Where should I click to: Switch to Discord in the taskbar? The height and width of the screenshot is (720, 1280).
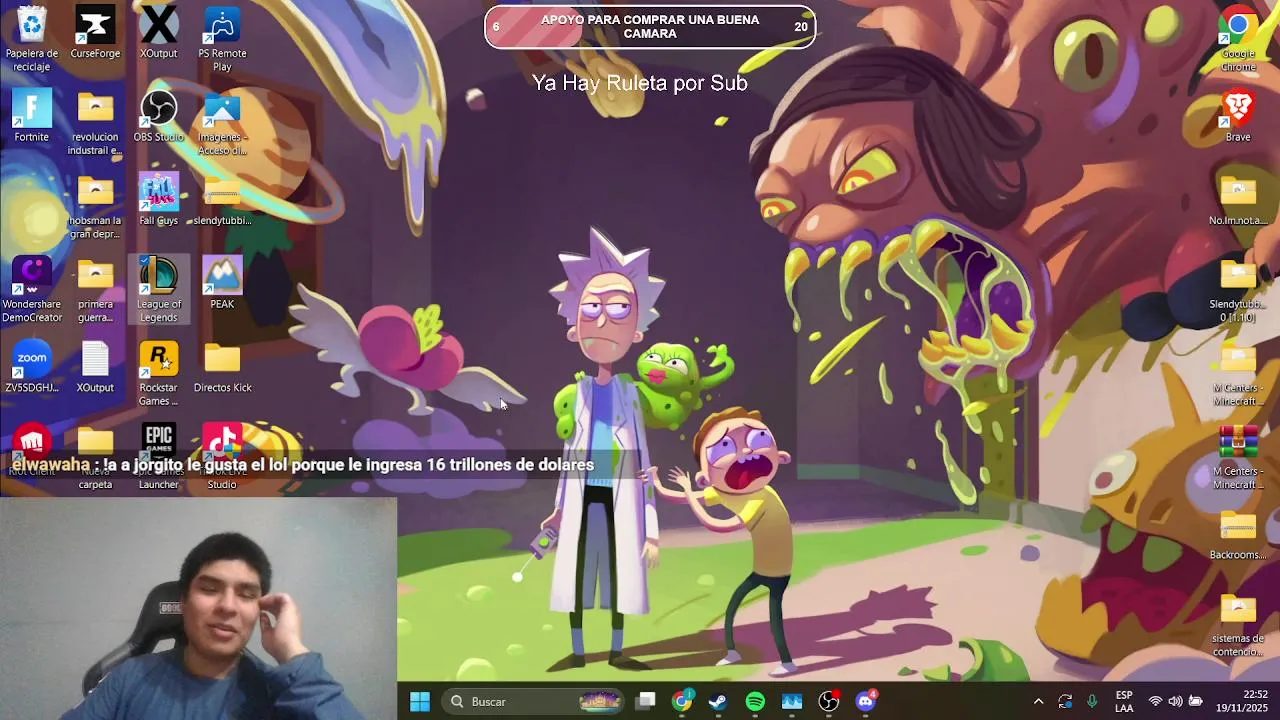(866, 702)
